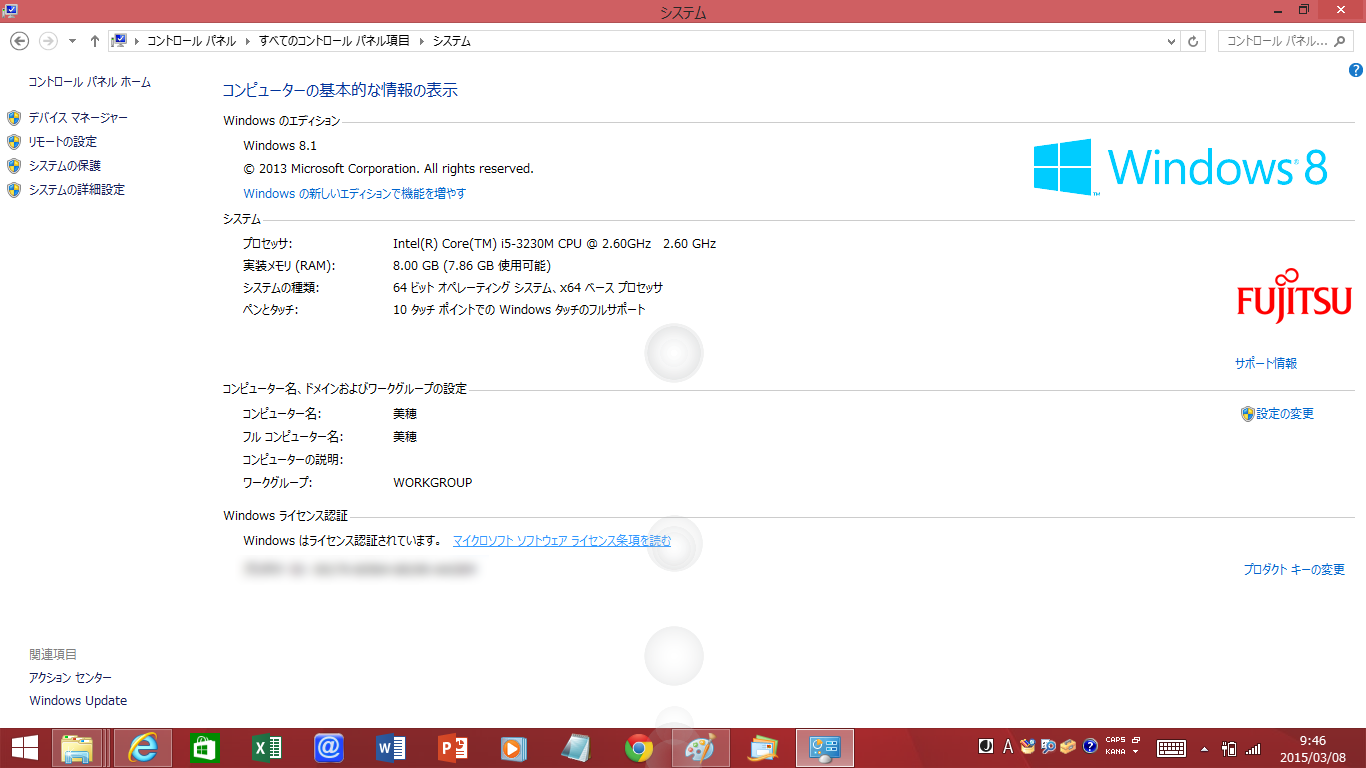Open システムの保護

[65, 166]
